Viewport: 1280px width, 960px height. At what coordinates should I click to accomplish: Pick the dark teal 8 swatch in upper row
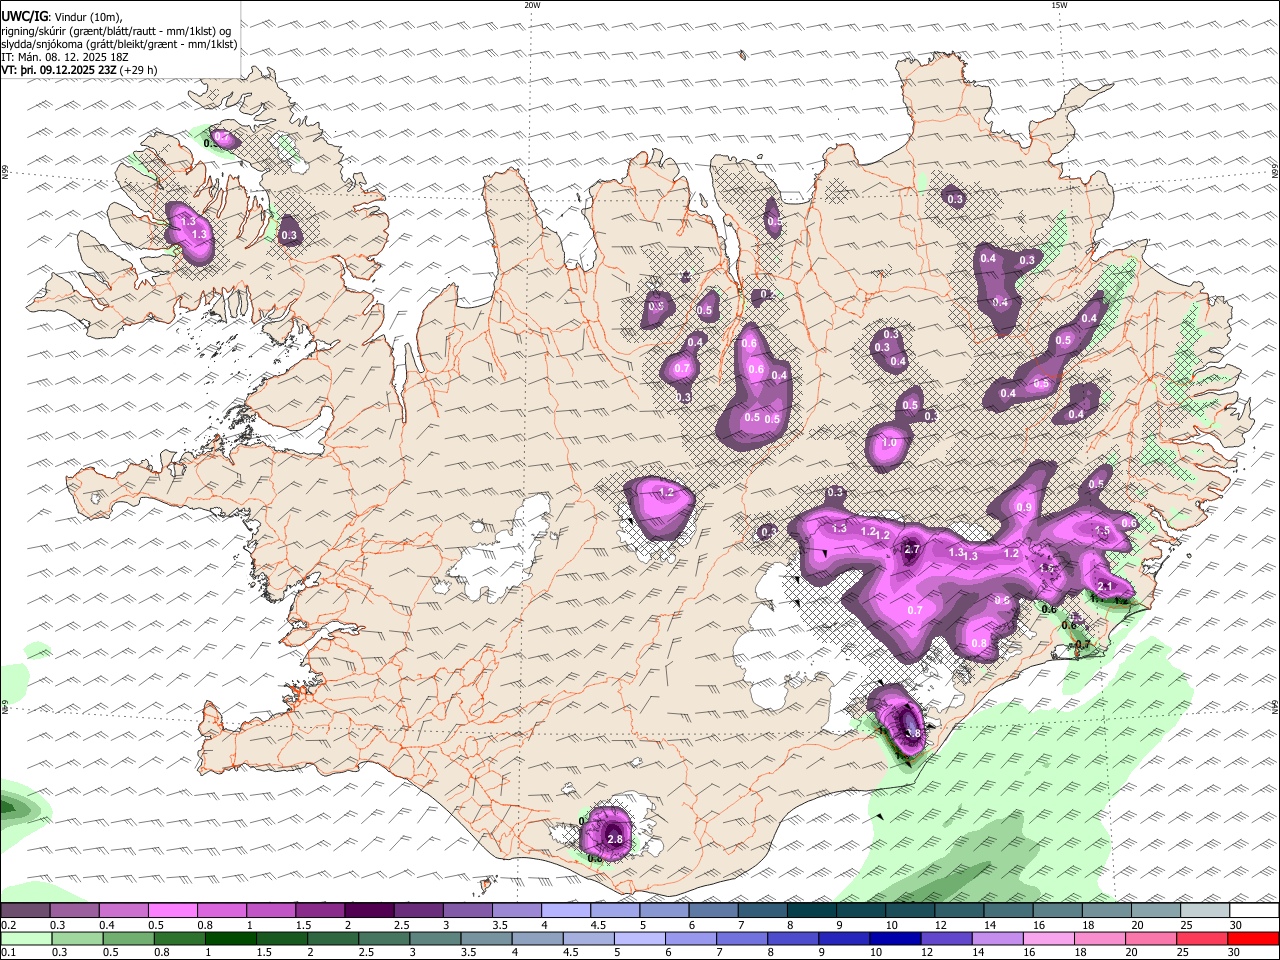click(x=812, y=910)
